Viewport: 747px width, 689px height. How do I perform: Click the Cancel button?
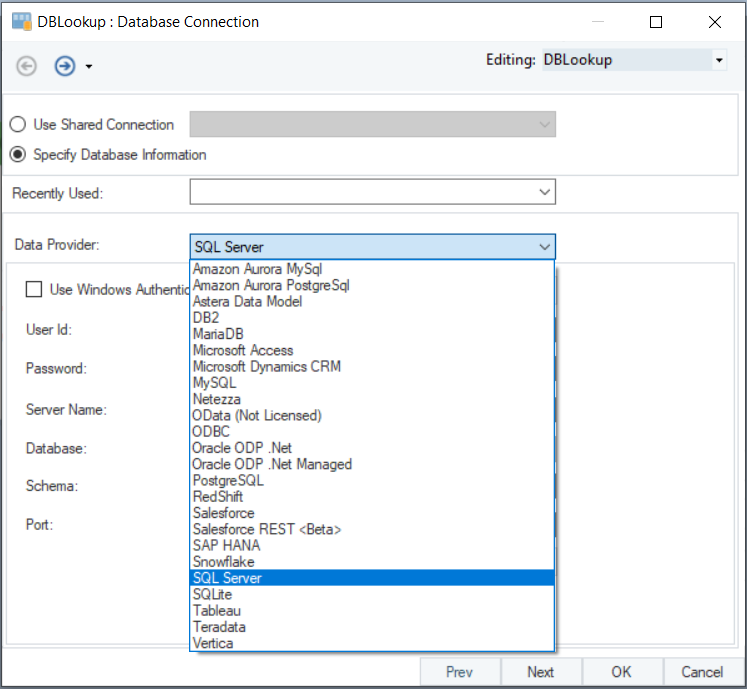coord(701,672)
